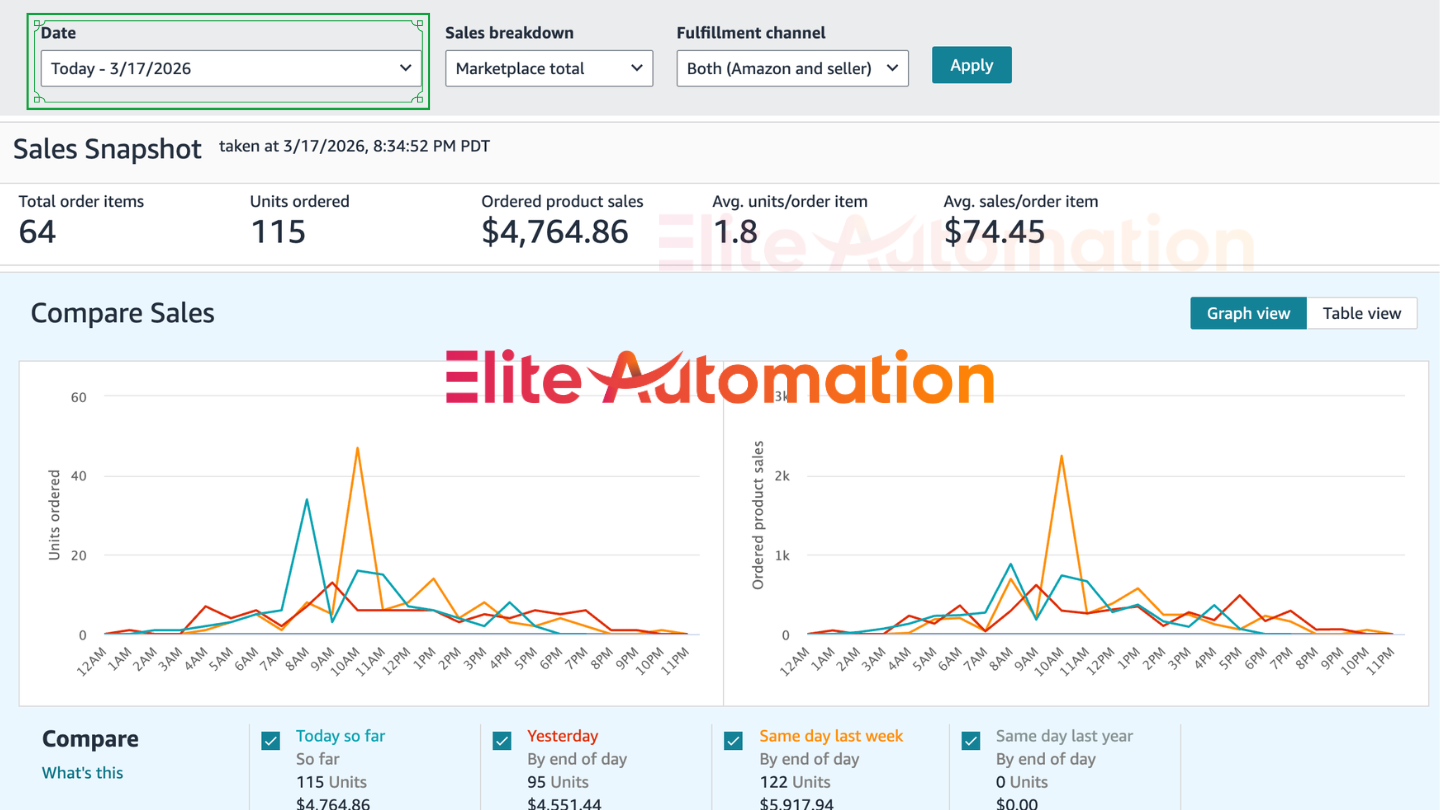Click the Total order items value 64
The height and width of the screenshot is (810, 1440).
[x=37, y=232]
